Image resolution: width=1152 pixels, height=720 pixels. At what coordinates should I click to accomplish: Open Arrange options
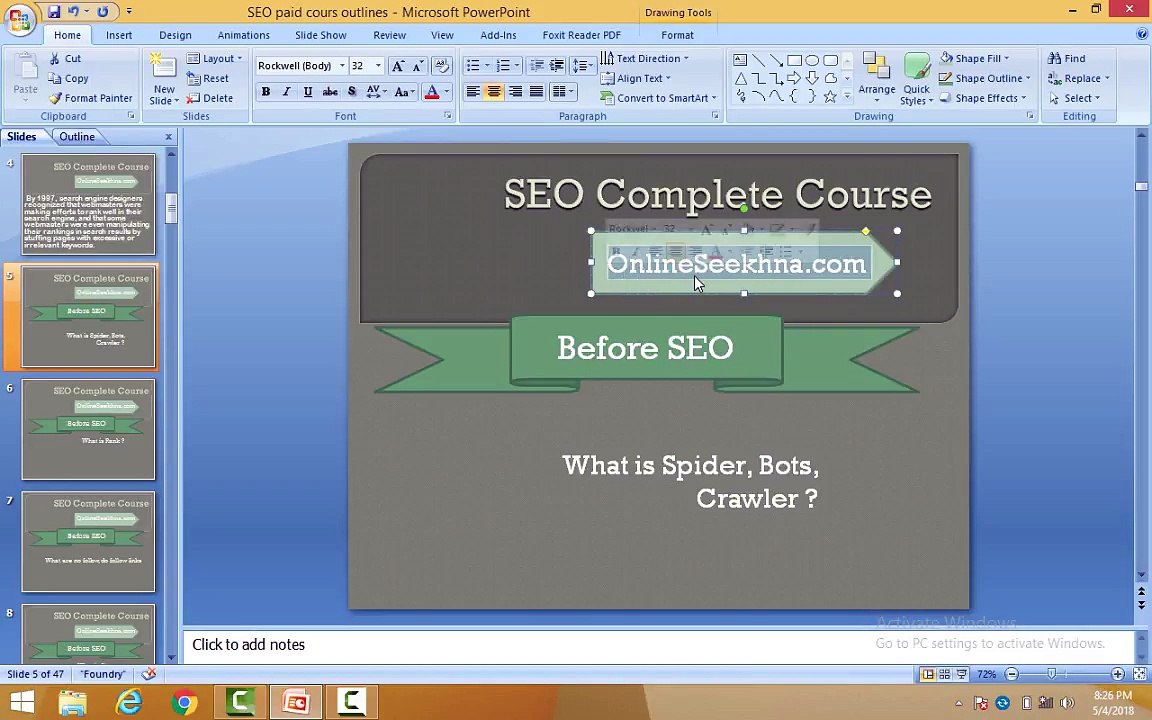coord(876,79)
